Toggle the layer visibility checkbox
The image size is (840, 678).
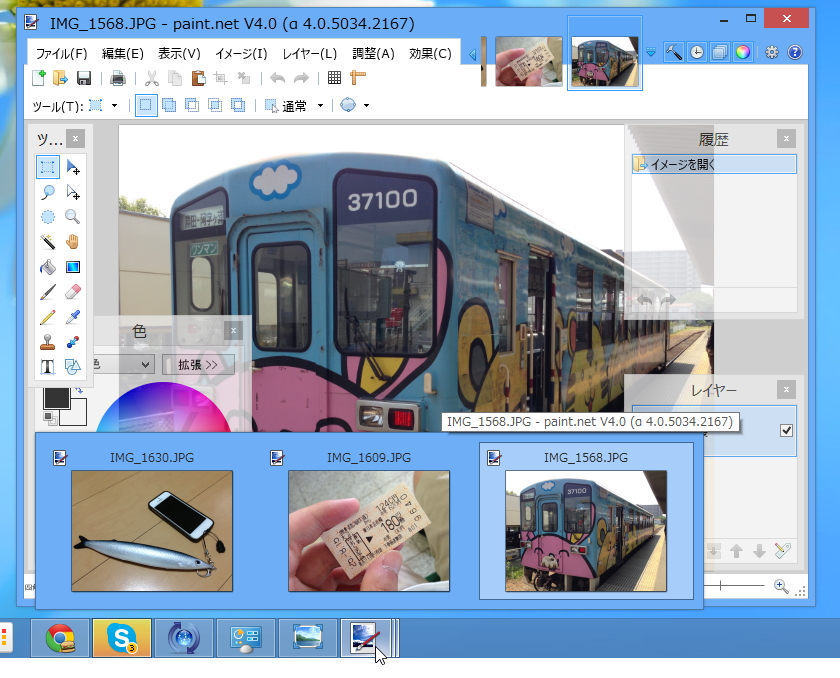click(786, 430)
